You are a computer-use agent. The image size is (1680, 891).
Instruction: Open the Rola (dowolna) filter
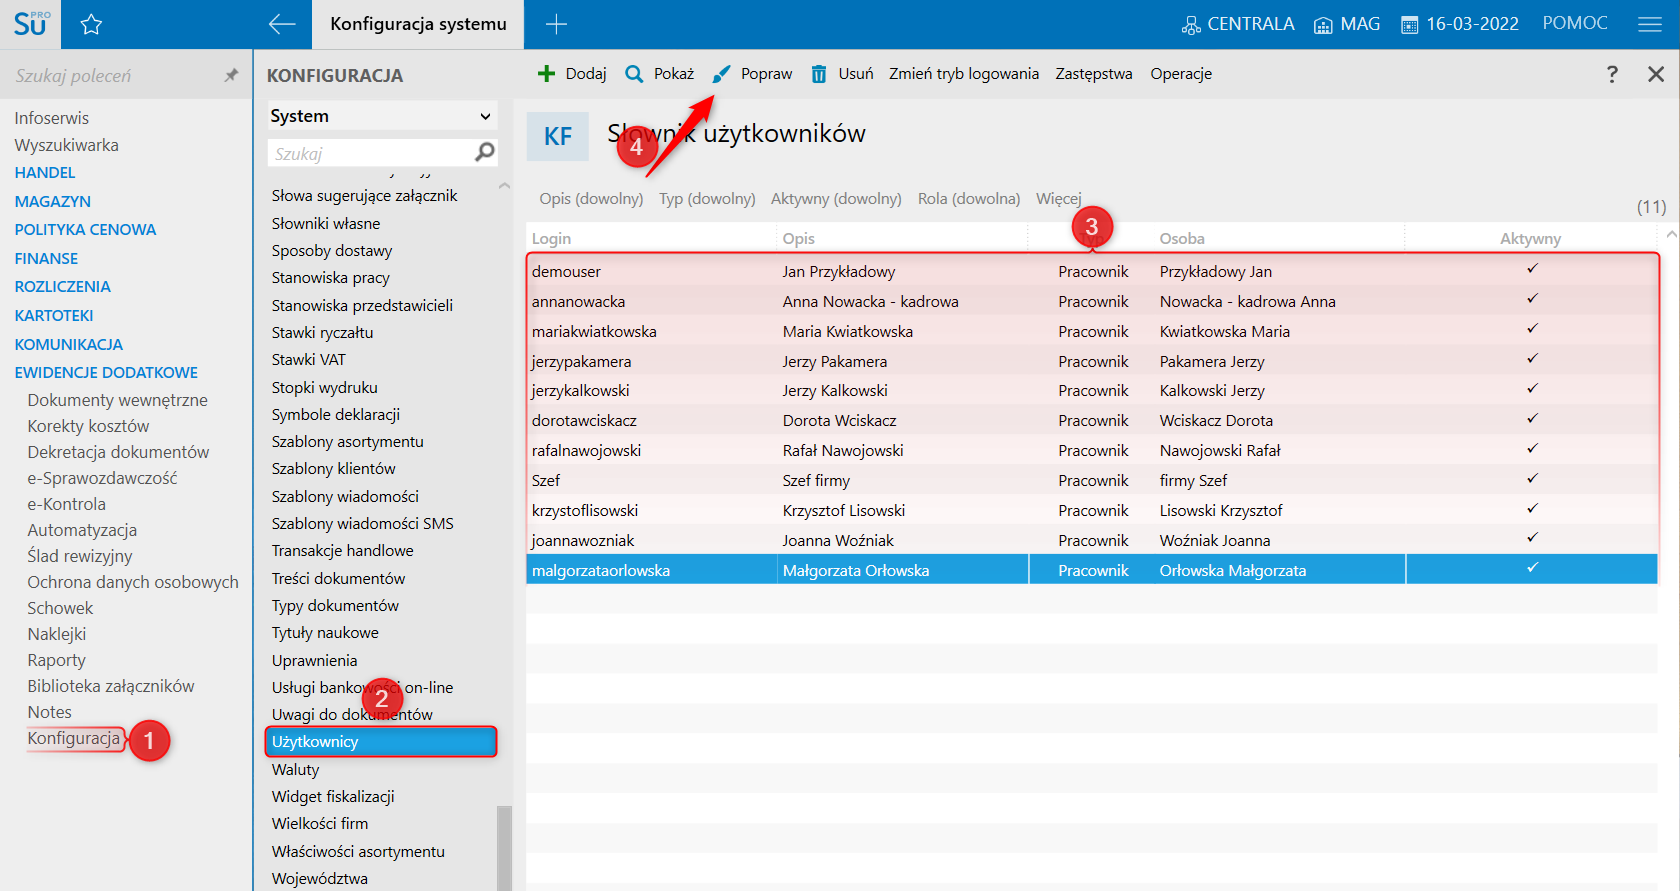click(x=968, y=199)
